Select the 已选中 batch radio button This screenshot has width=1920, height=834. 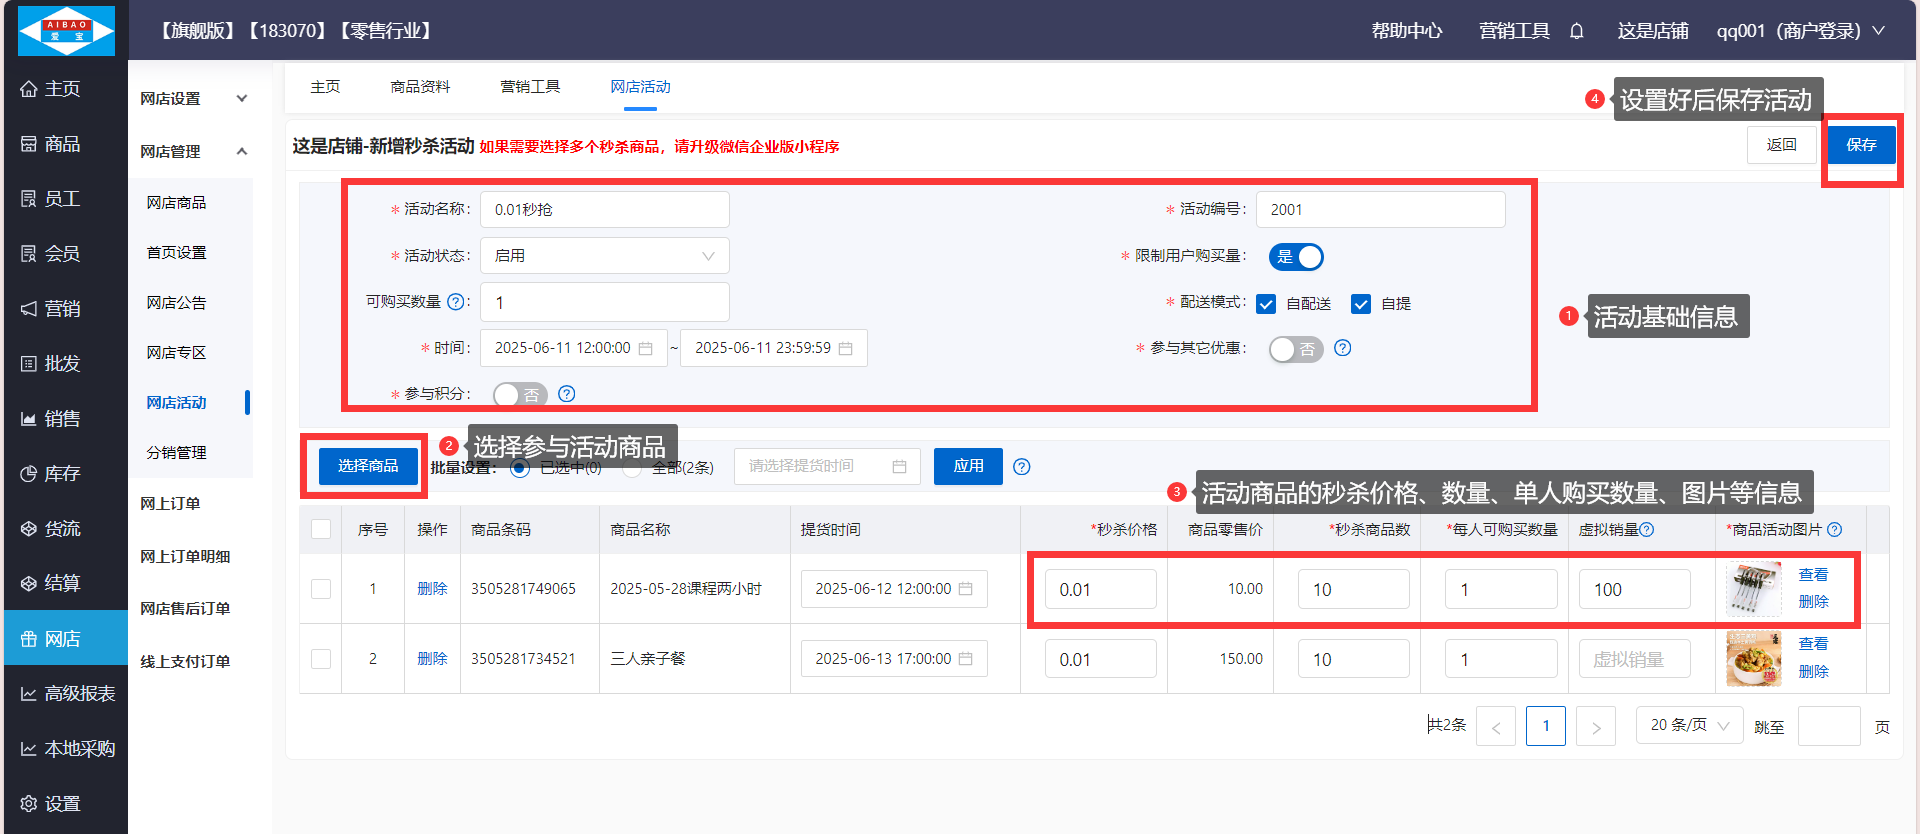(520, 468)
